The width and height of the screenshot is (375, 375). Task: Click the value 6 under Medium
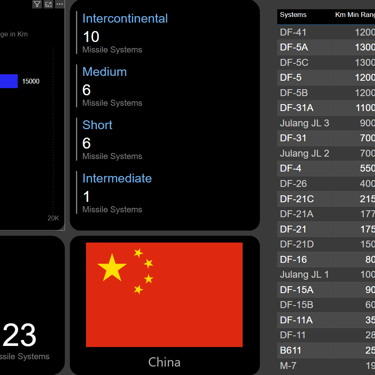tap(86, 90)
